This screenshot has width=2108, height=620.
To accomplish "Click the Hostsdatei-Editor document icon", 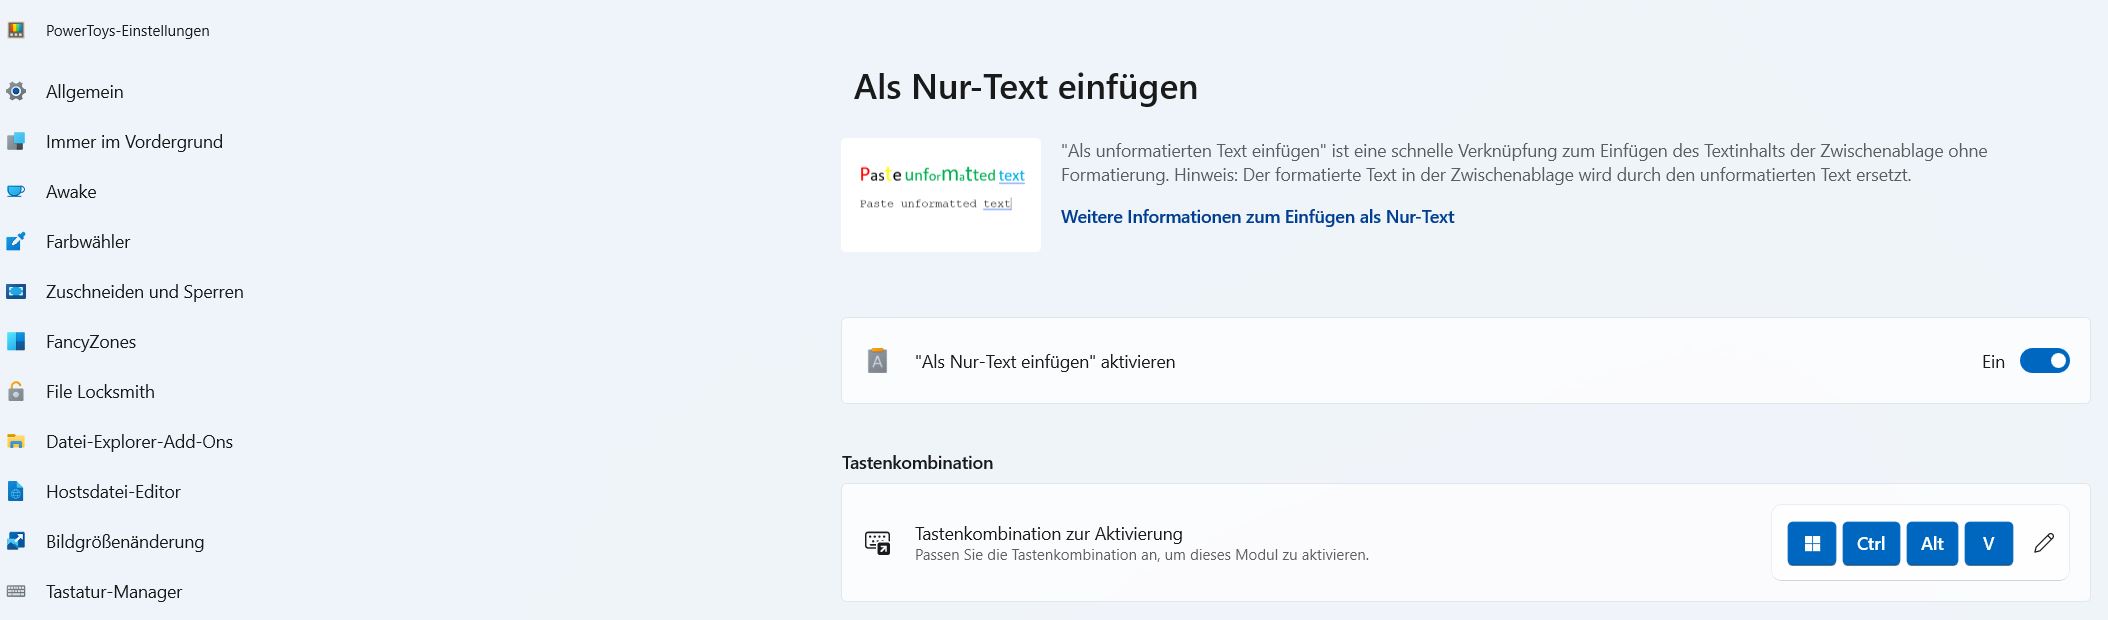I will coord(16,492).
